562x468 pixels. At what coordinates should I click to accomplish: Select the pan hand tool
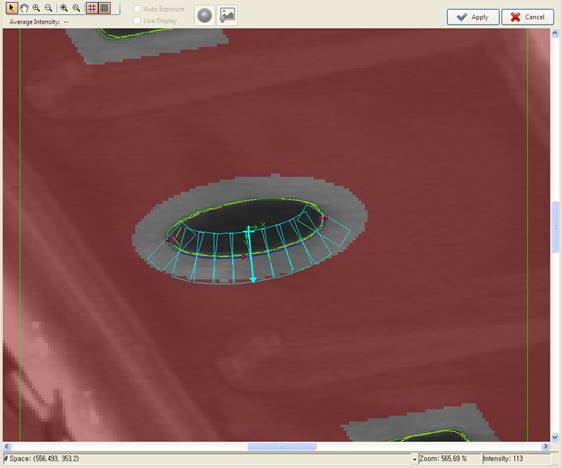click(24, 8)
